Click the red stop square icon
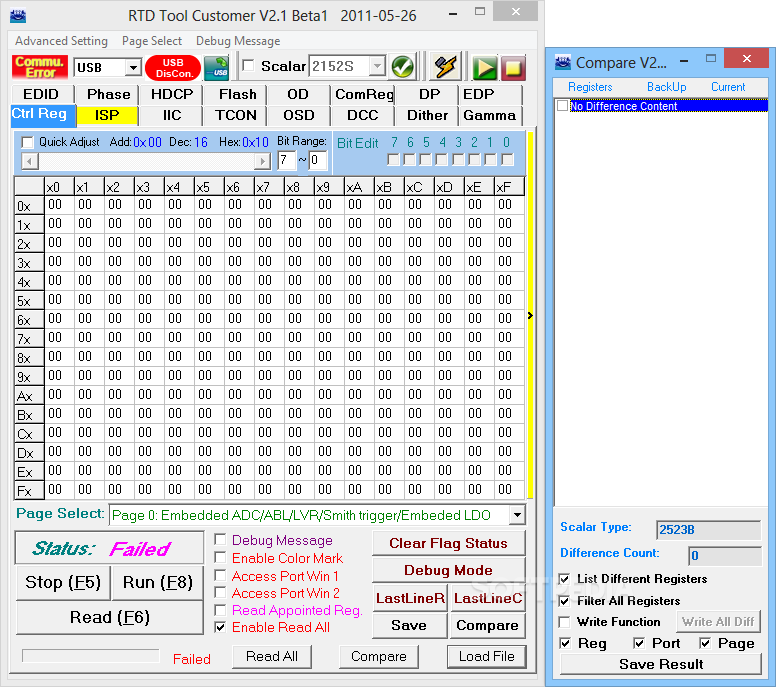Viewport: 776px width, 687px height. [513, 68]
